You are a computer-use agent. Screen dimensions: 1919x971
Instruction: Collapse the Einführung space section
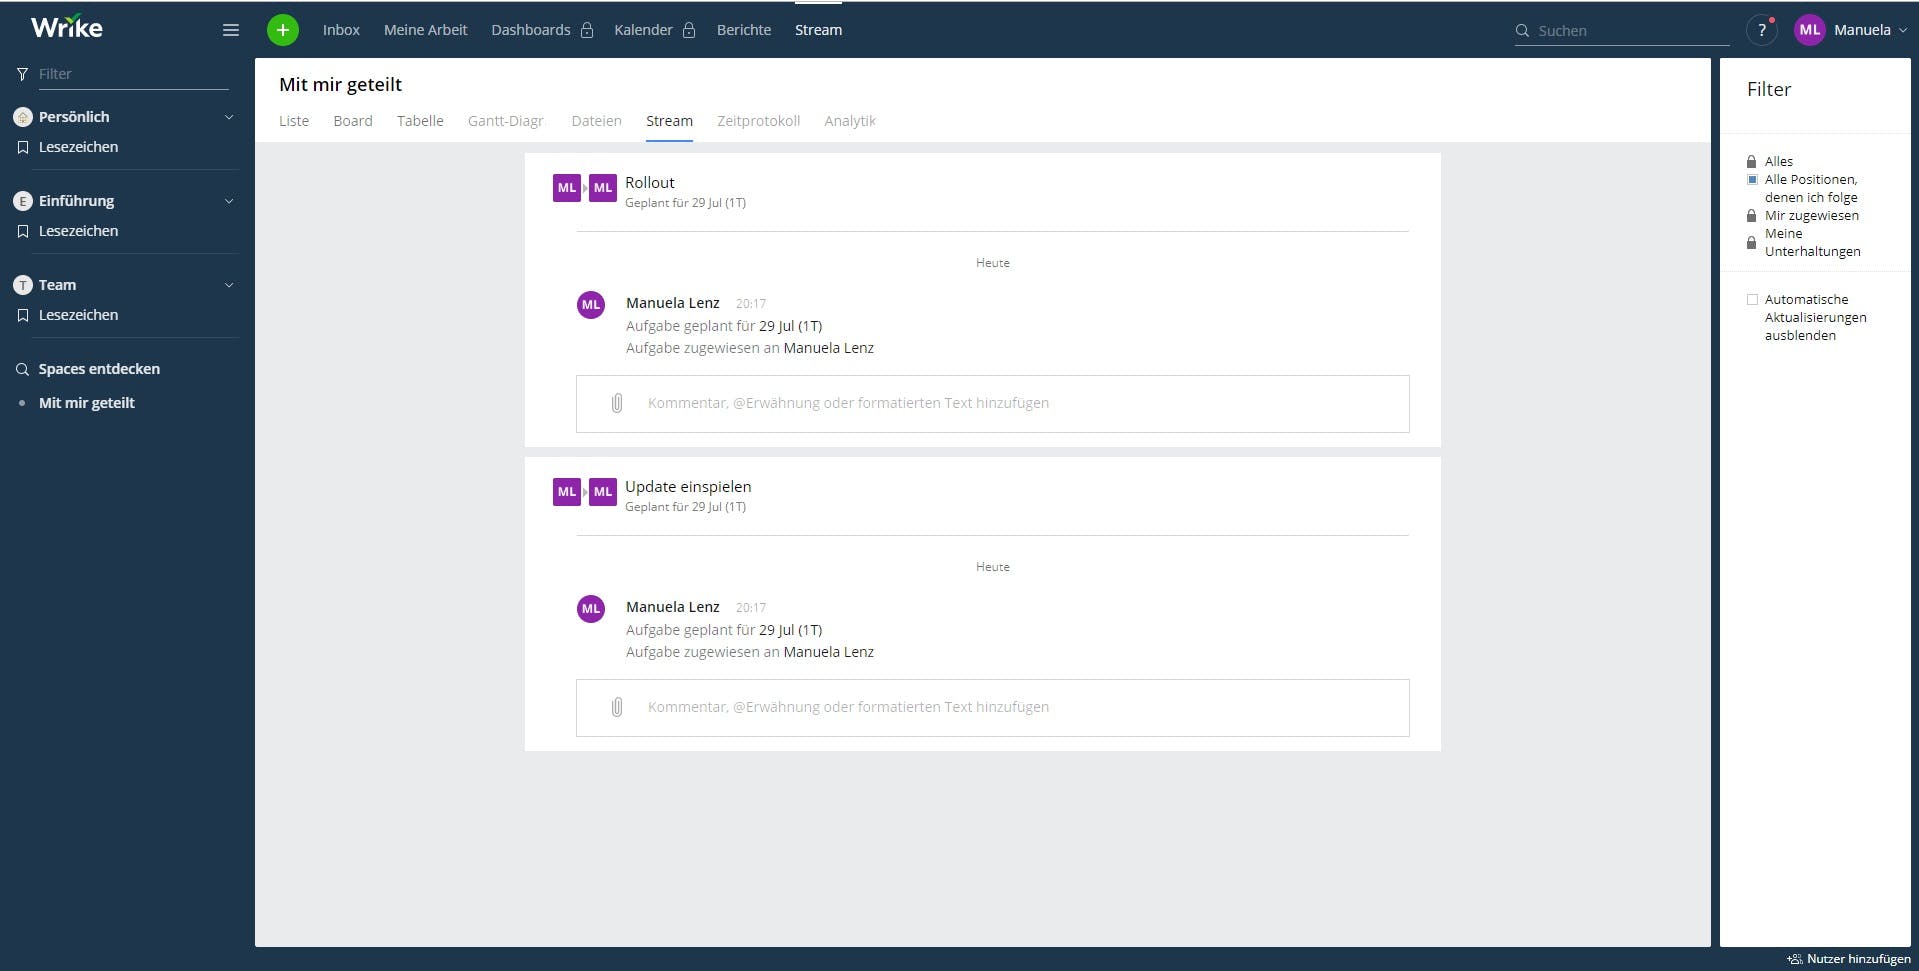click(229, 200)
